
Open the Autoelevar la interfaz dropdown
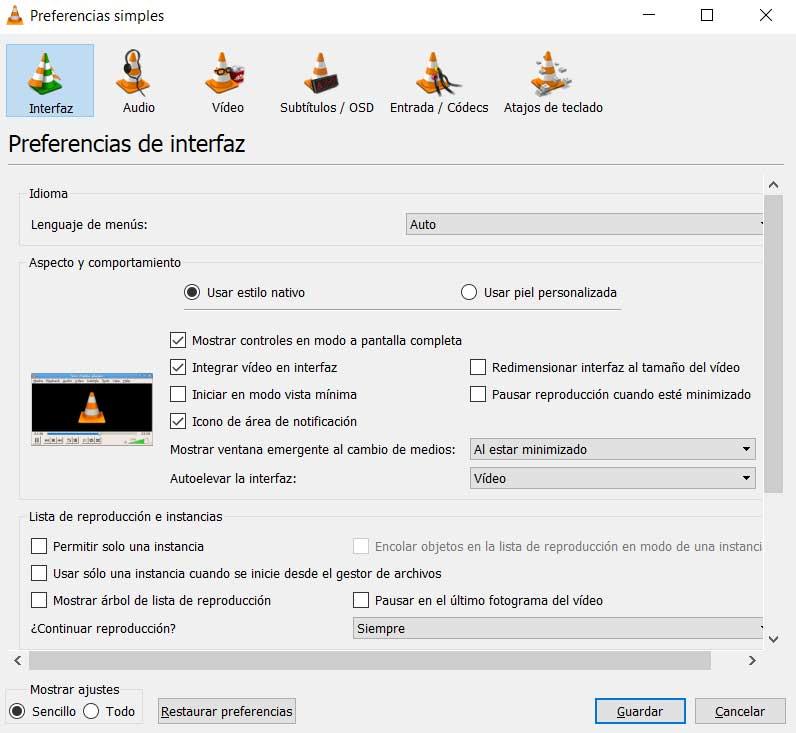613,478
